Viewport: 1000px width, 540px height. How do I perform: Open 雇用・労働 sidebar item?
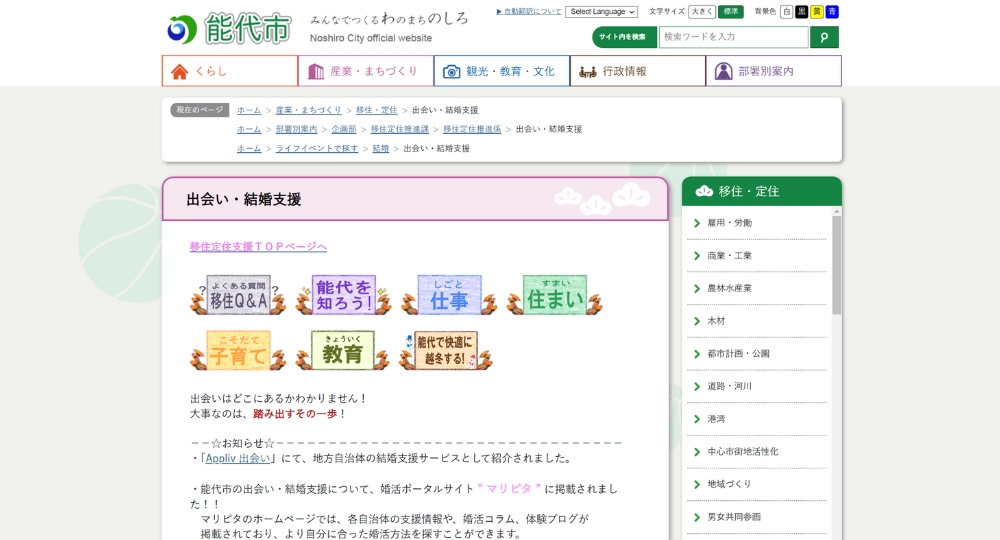tap(756, 223)
